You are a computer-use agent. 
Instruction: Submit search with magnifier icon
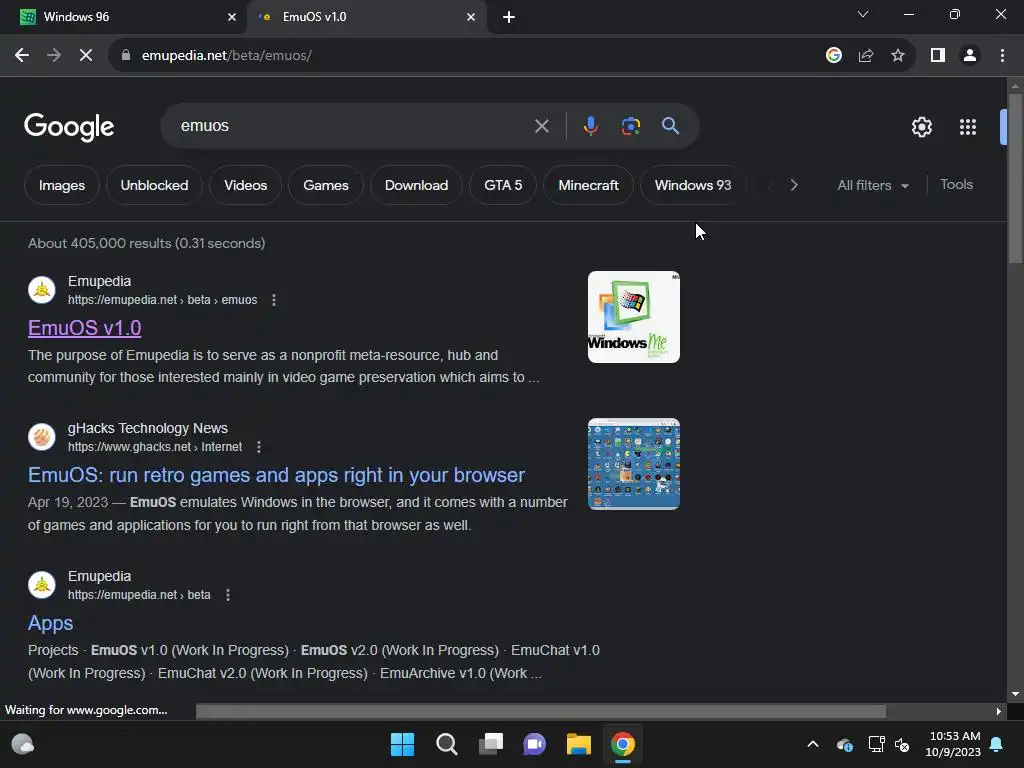[671, 126]
